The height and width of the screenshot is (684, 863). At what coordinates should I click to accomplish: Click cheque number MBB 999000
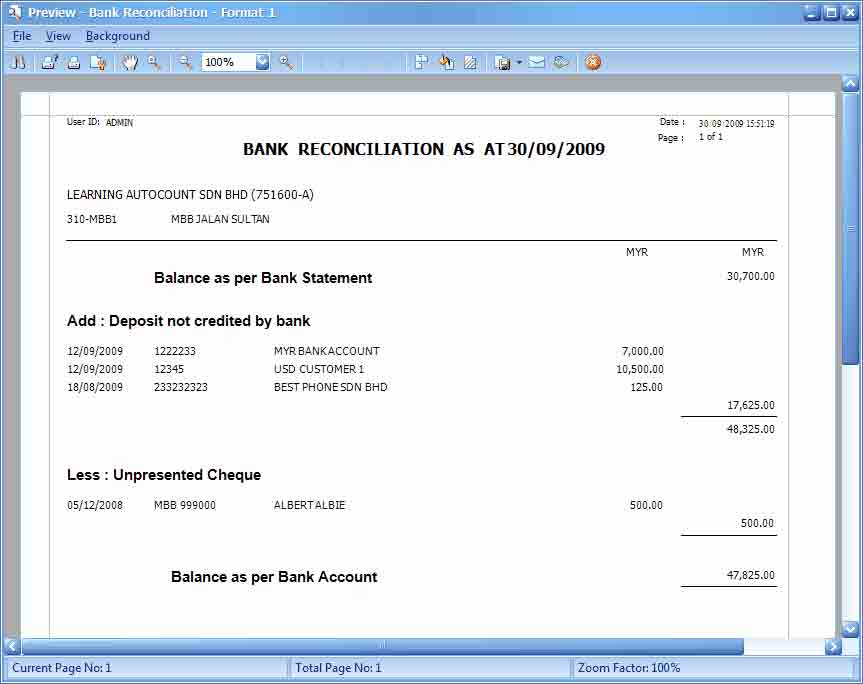(185, 505)
